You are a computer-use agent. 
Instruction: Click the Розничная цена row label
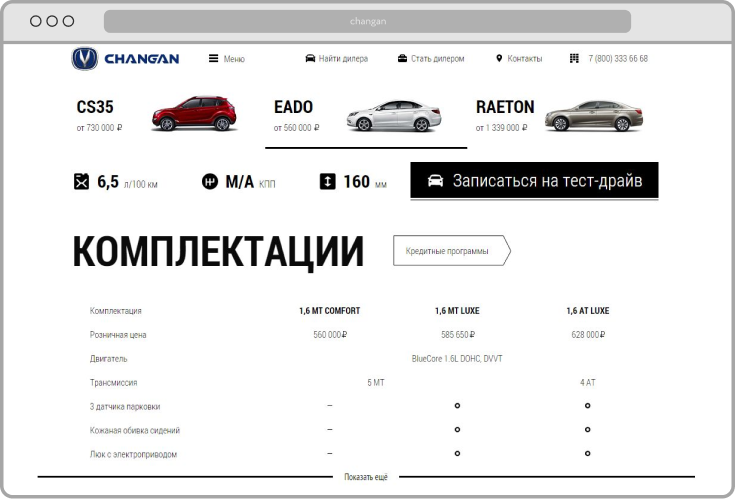tap(118, 335)
